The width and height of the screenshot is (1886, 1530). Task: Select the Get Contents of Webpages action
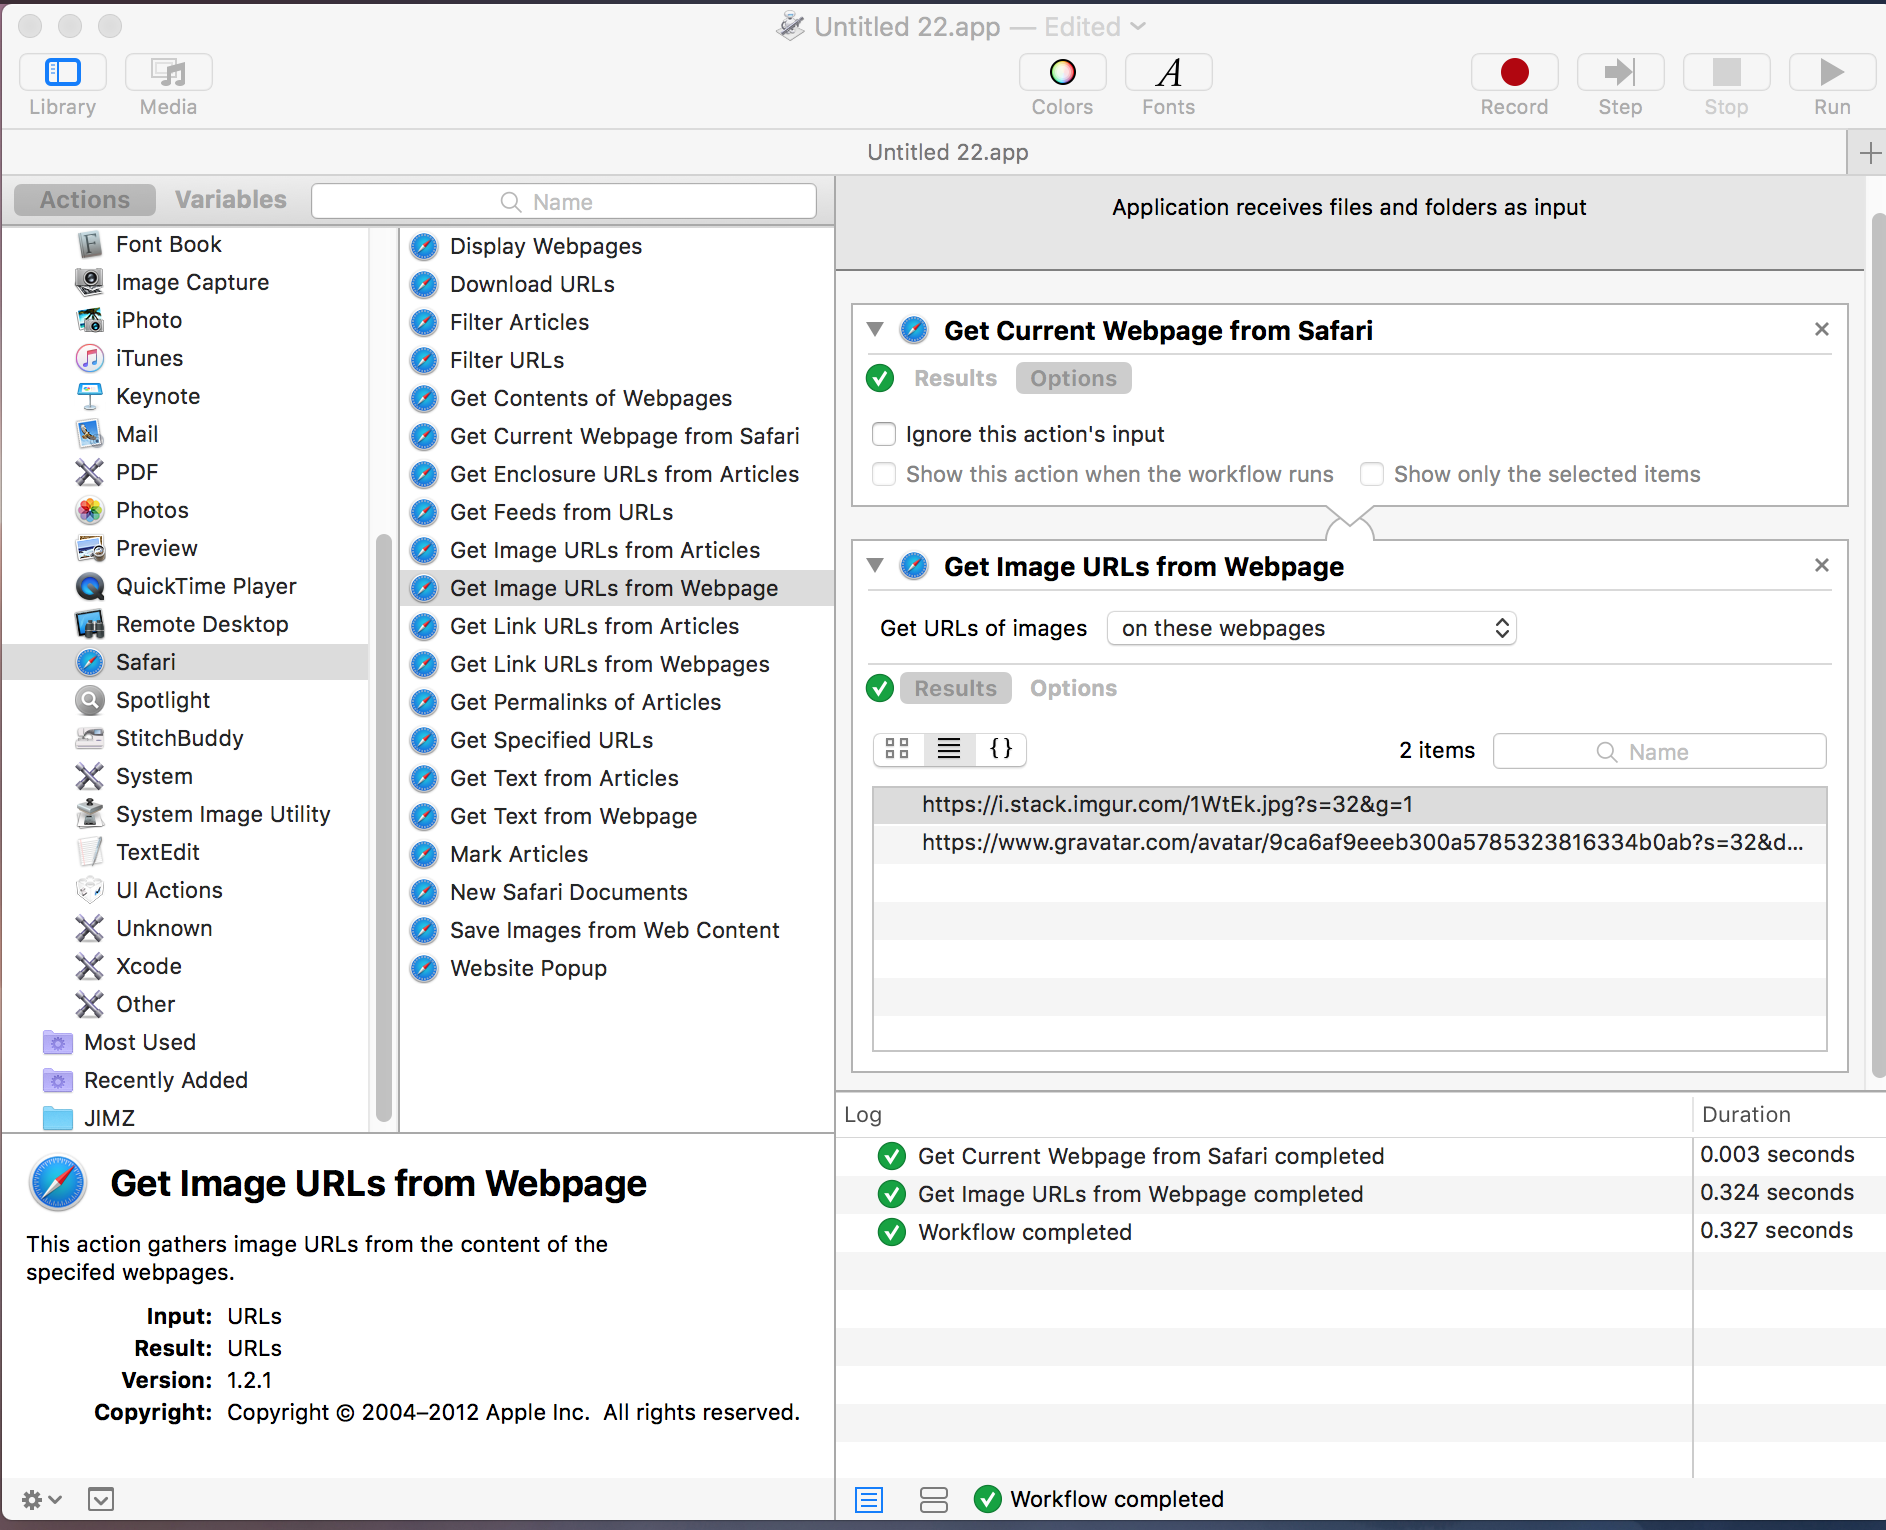[x=617, y=398]
